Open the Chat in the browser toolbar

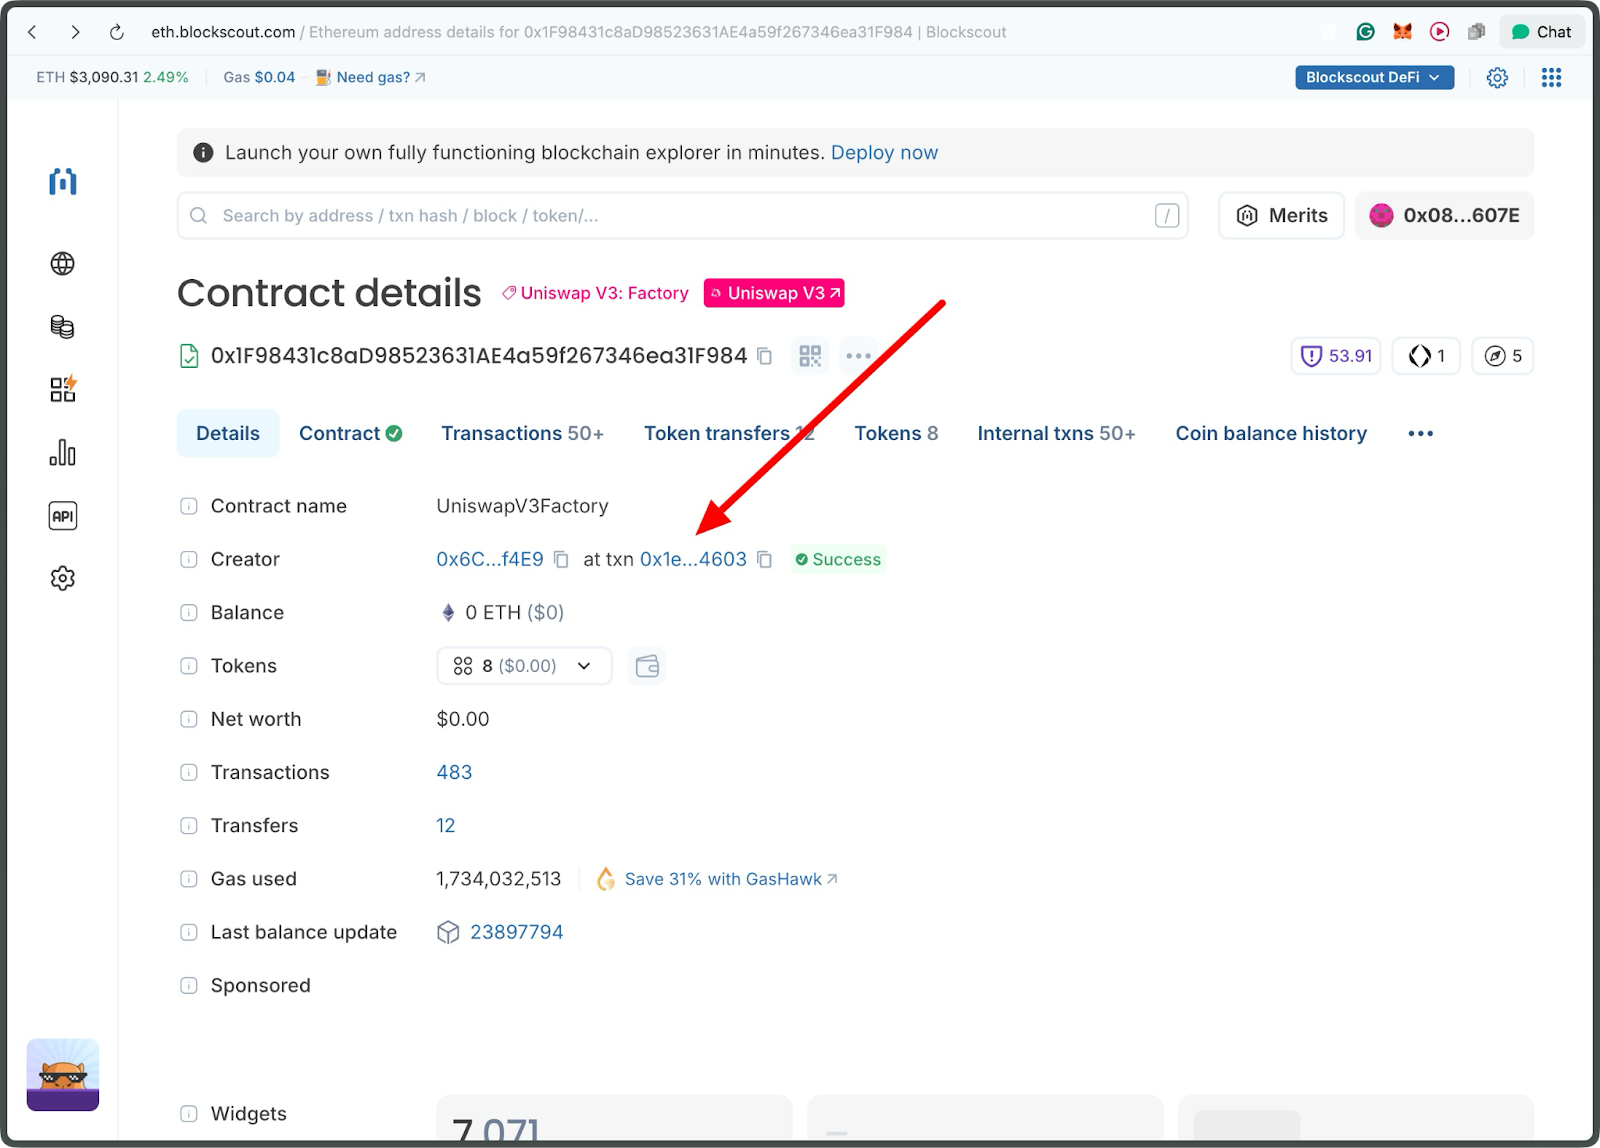click(1541, 31)
